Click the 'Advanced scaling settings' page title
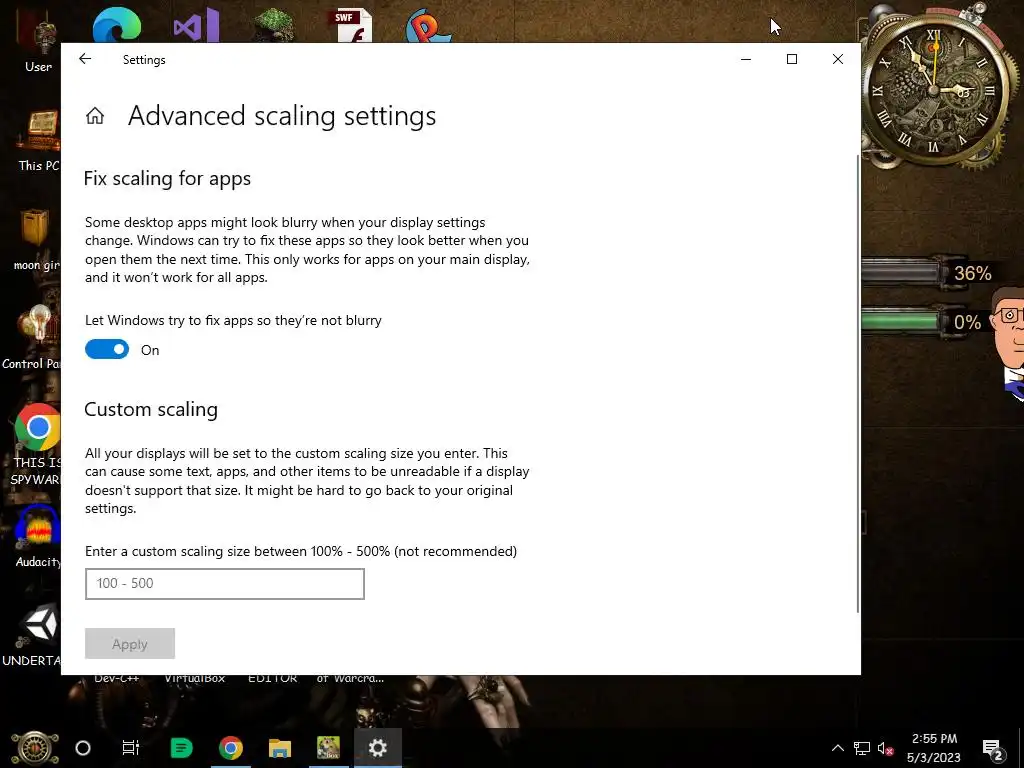Screen dimensions: 1024x768 click(282, 116)
